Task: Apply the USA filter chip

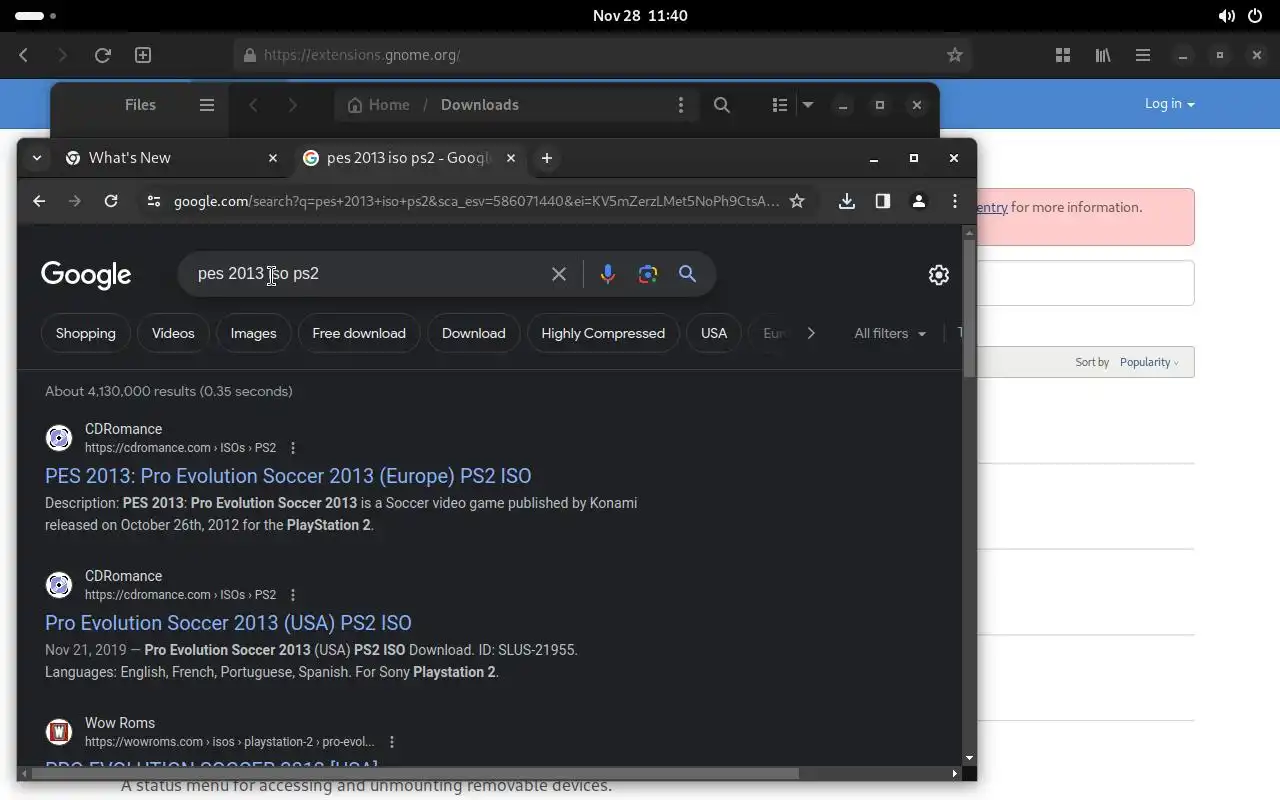Action: click(x=714, y=333)
